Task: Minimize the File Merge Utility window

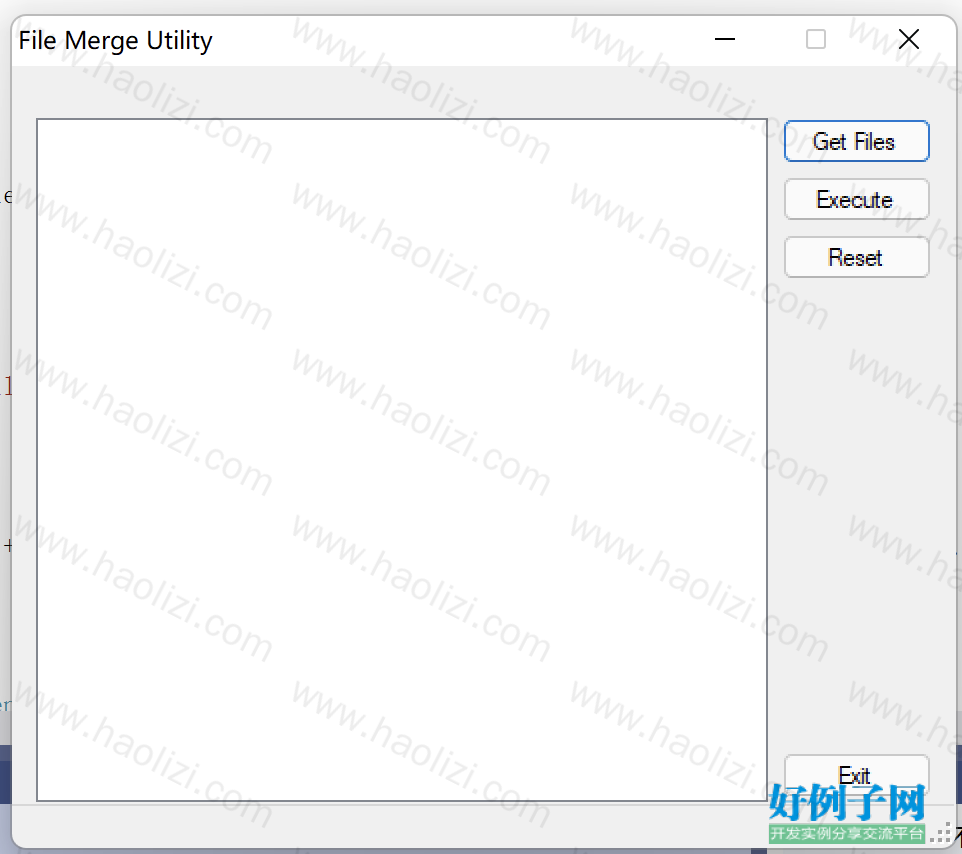Action: 725,40
